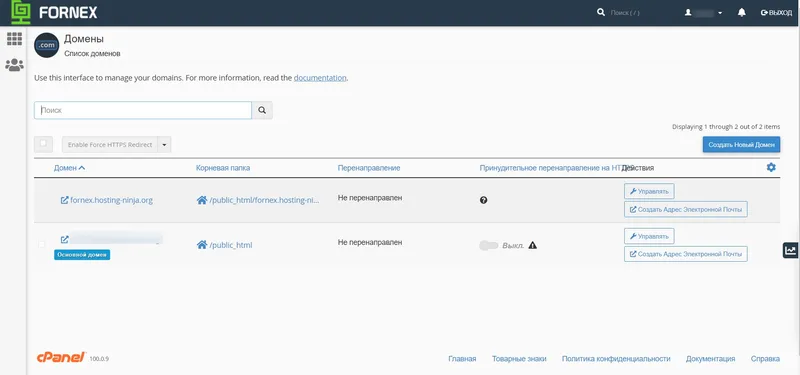Click into the domain Поиск input field
This screenshot has width=800, height=375.
point(143,110)
